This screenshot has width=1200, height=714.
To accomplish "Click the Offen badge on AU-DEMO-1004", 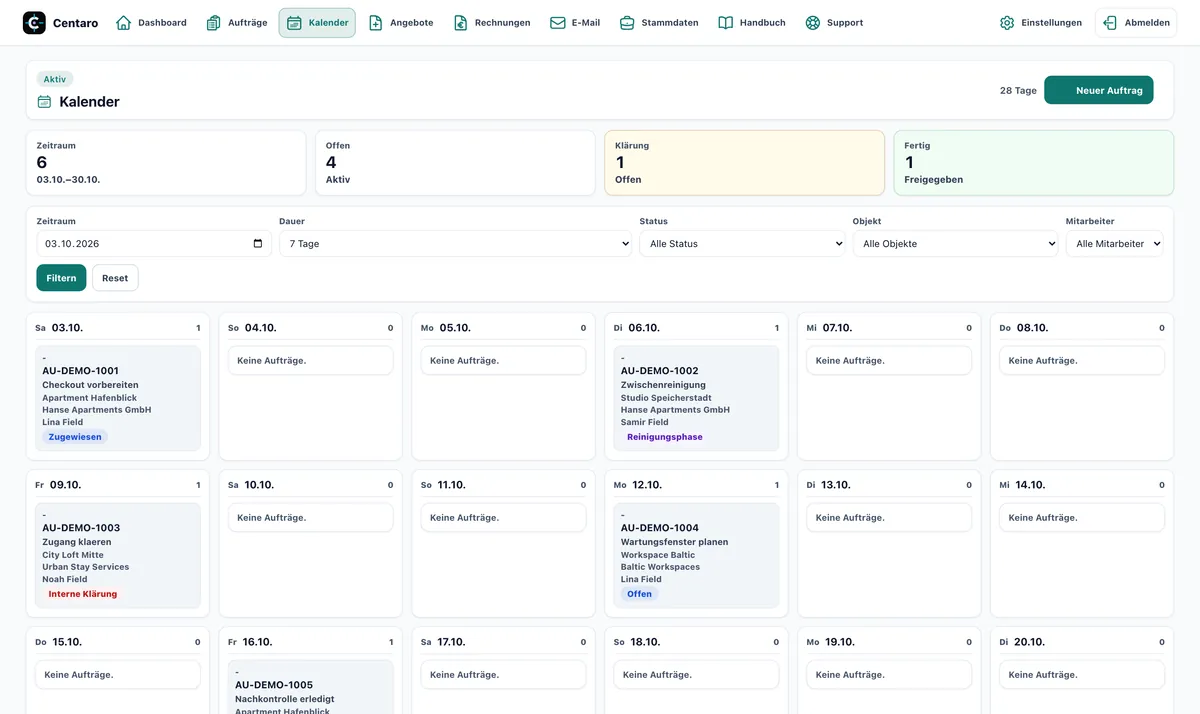I will pyautogui.click(x=640, y=594).
